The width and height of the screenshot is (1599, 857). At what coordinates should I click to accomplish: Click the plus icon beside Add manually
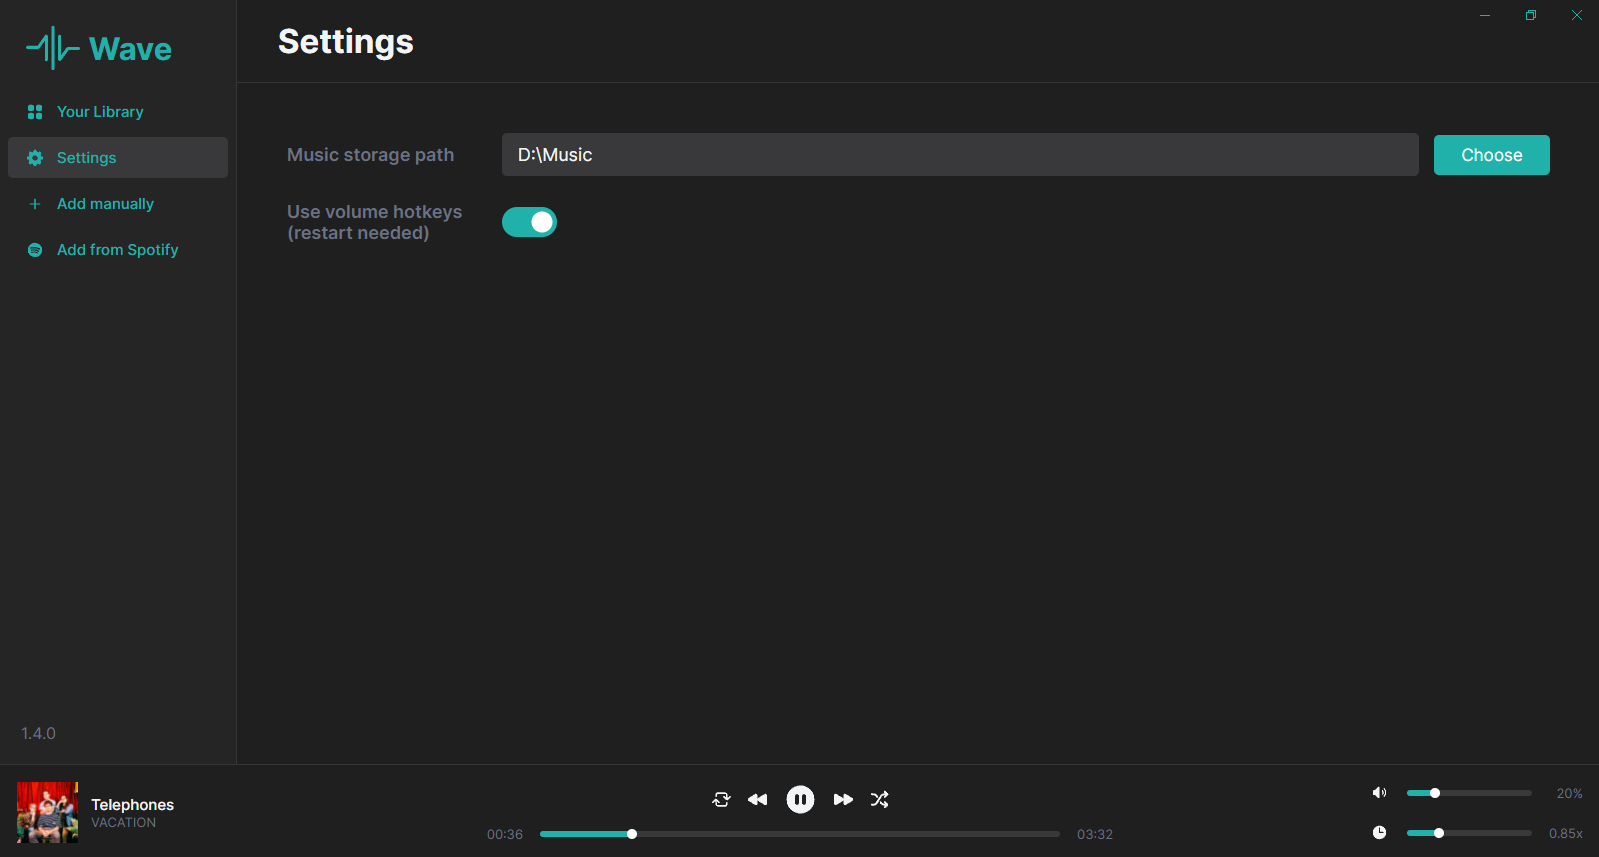click(35, 204)
